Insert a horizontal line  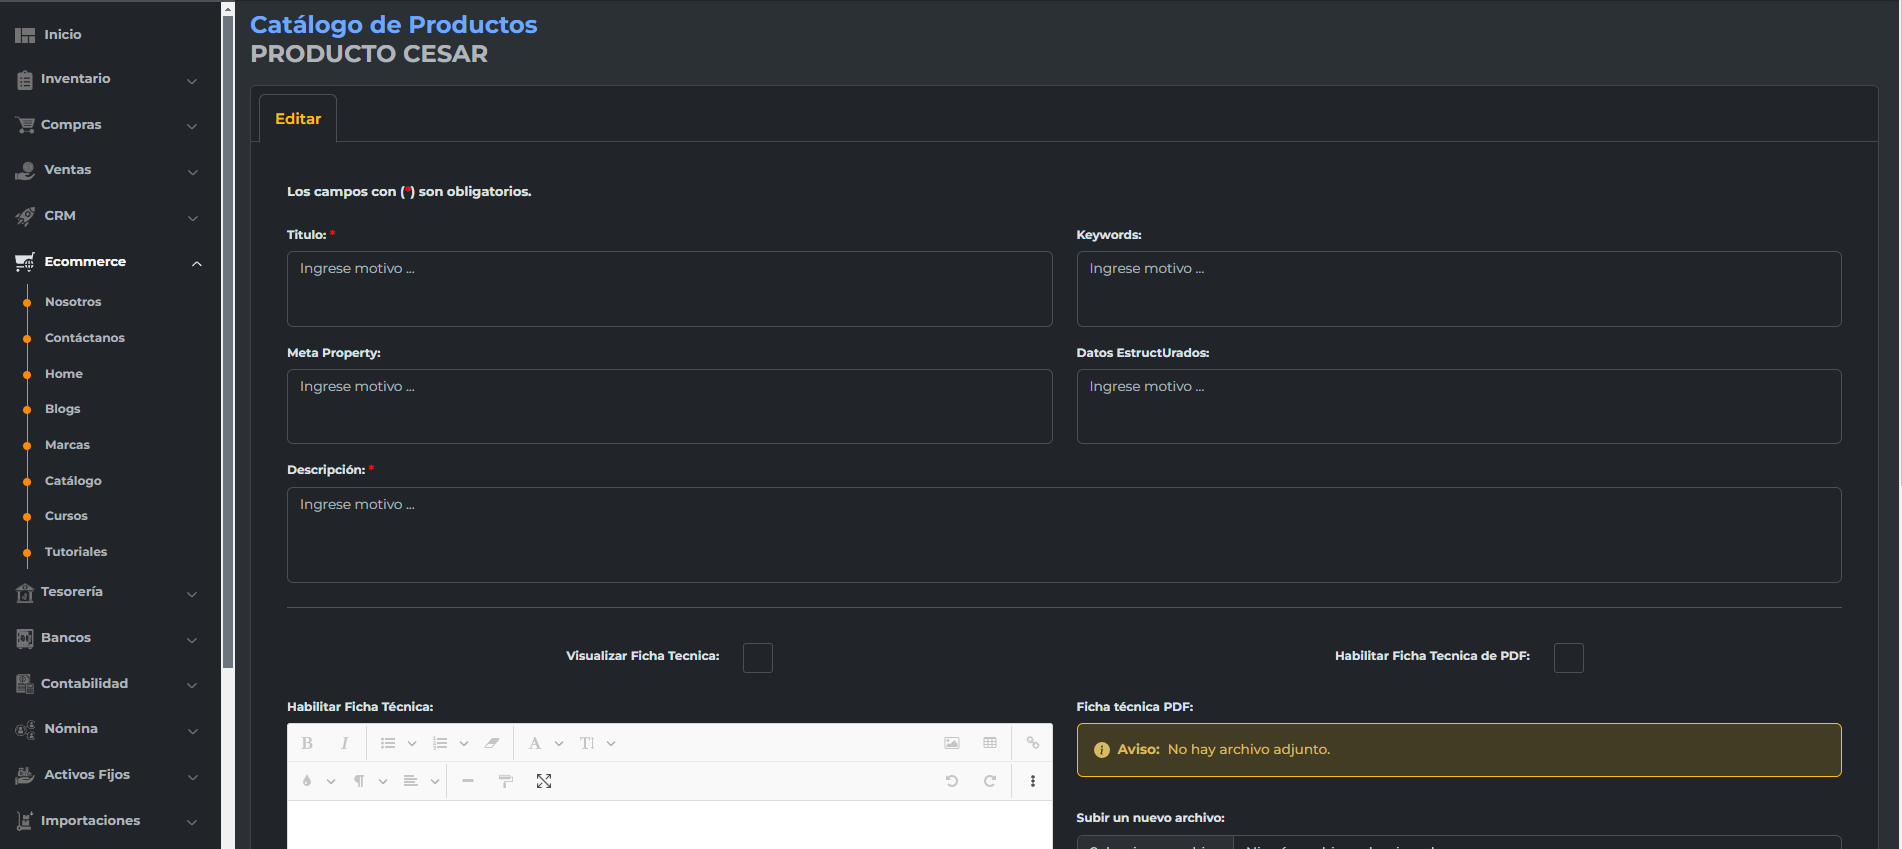(x=468, y=781)
